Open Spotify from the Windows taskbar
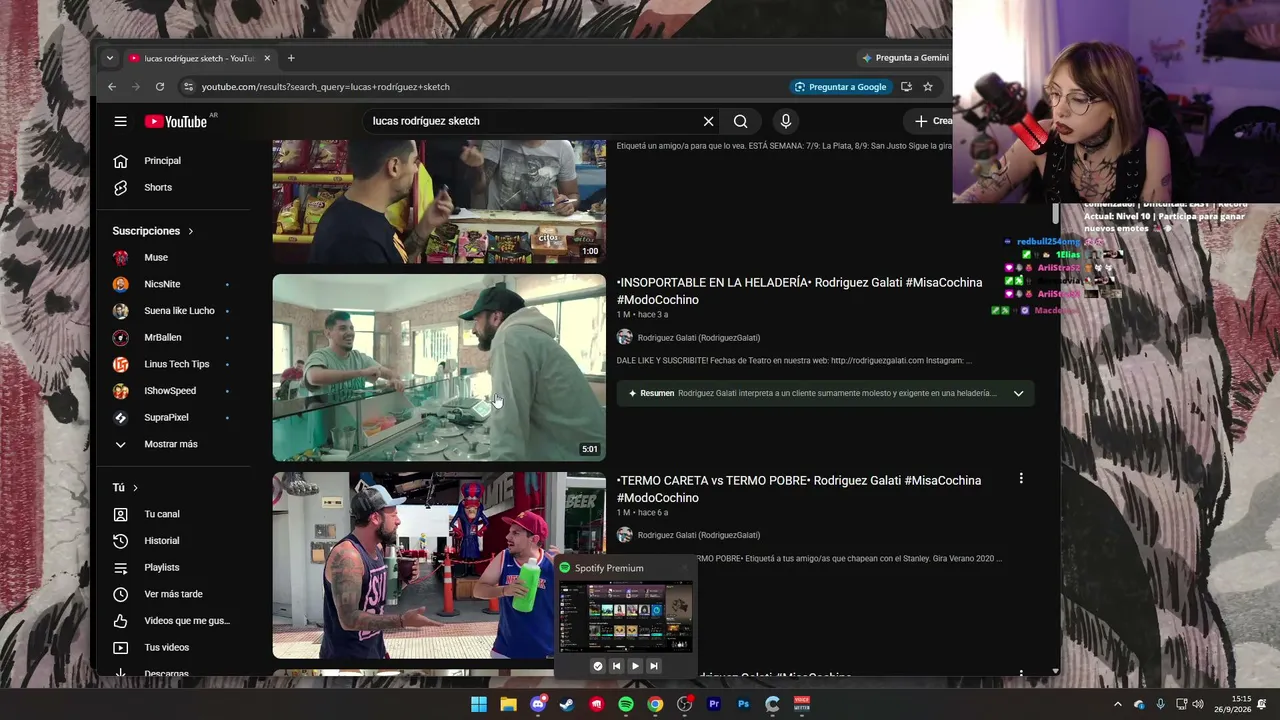Image resolution: width=1280 pixels, height=720 pixels. click(x=626, y=704)
